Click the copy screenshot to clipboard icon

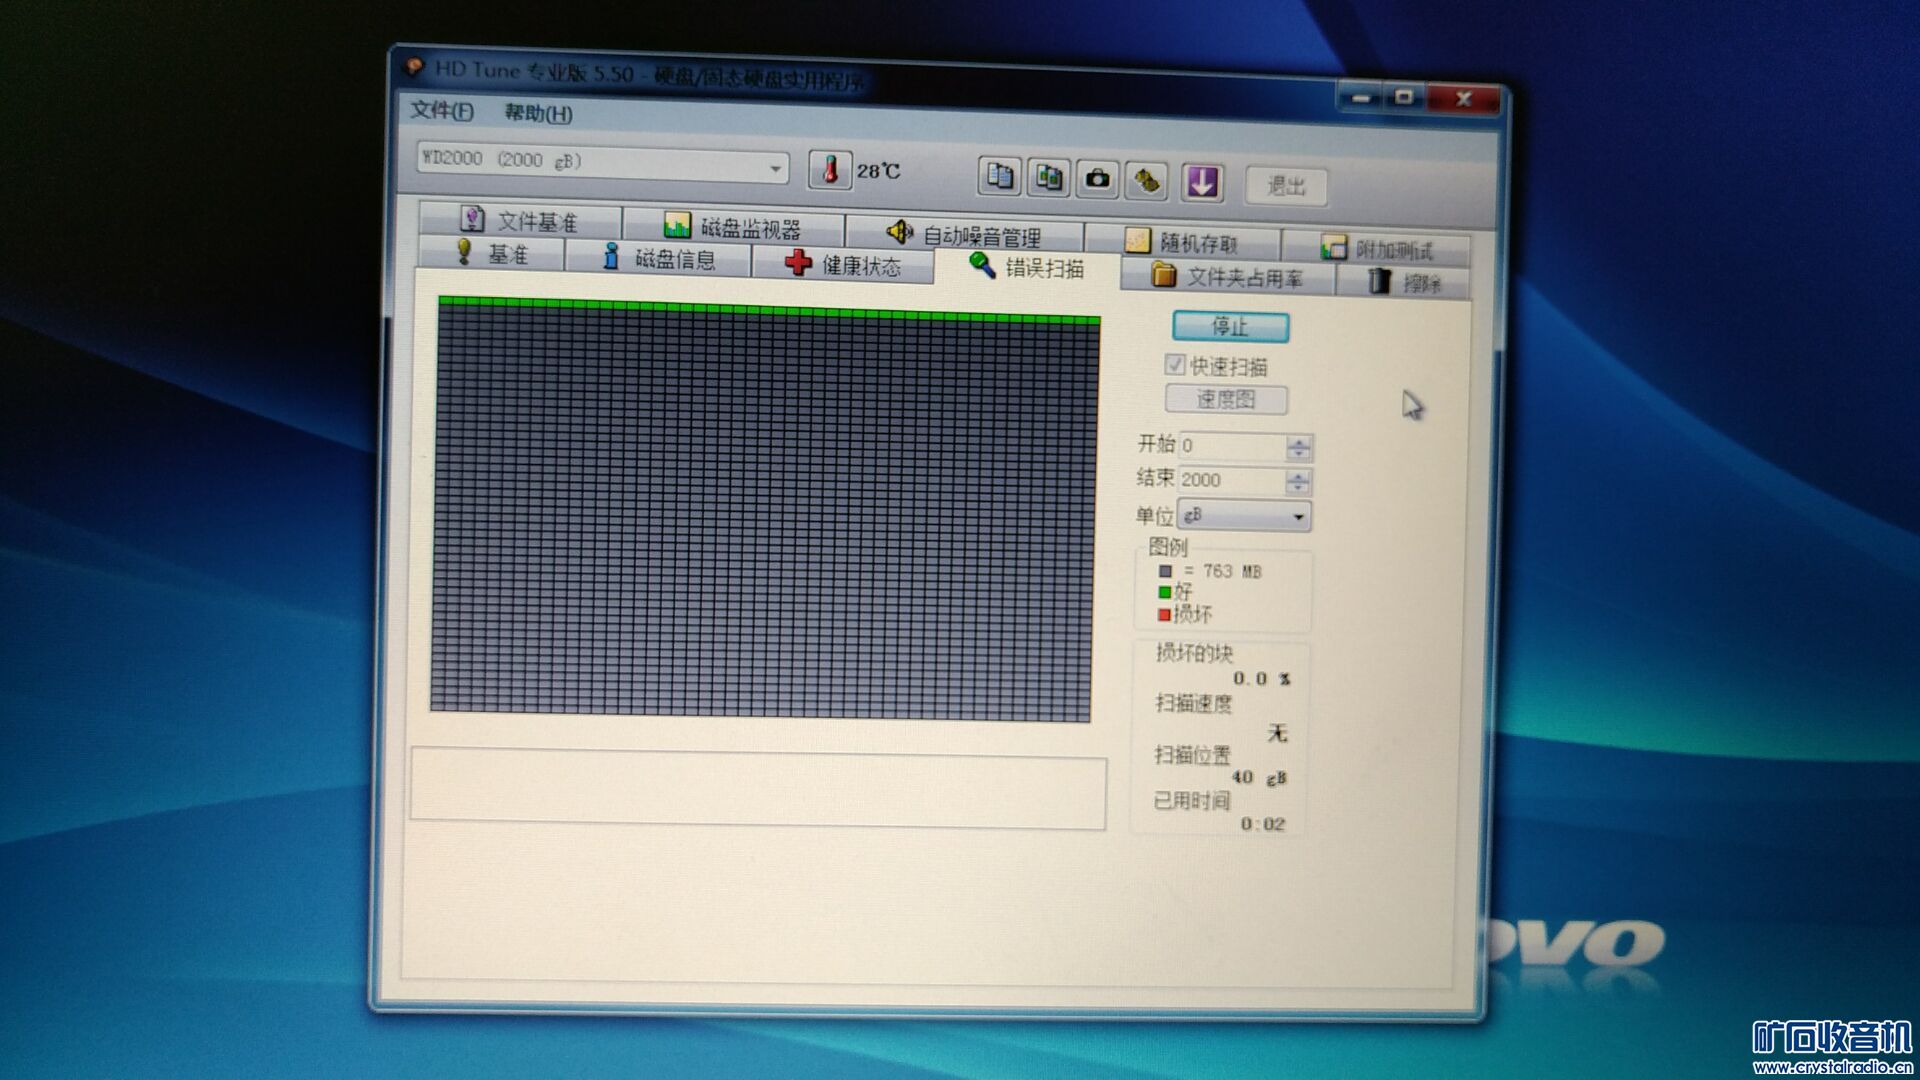[x=1048, y=178]
